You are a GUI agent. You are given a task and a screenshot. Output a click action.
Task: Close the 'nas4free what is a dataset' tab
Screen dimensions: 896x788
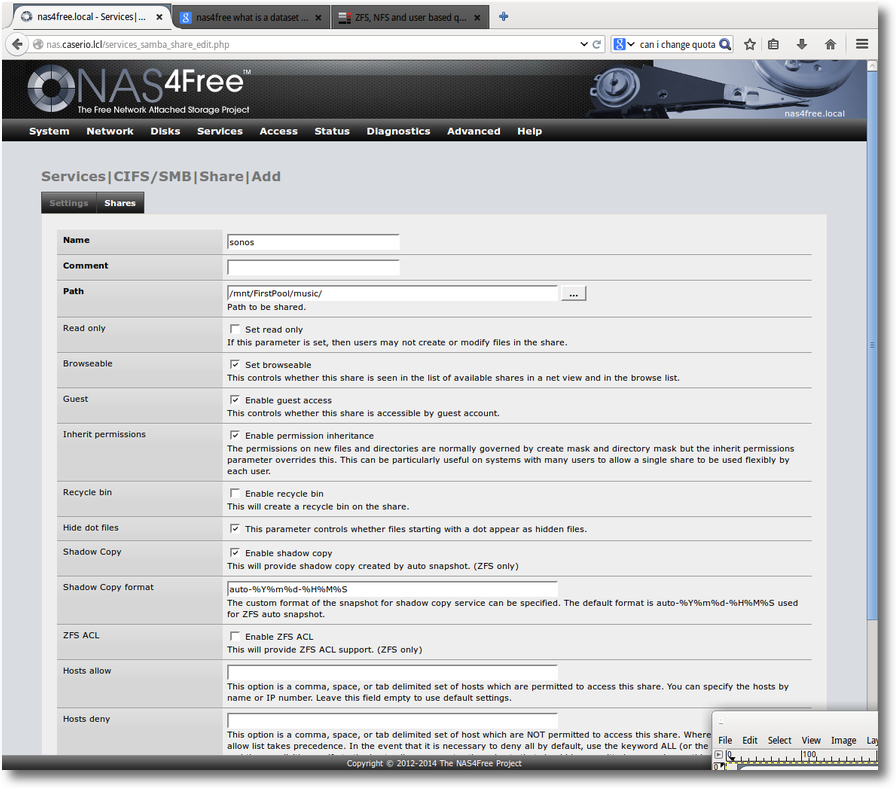(x=318, y=18)
